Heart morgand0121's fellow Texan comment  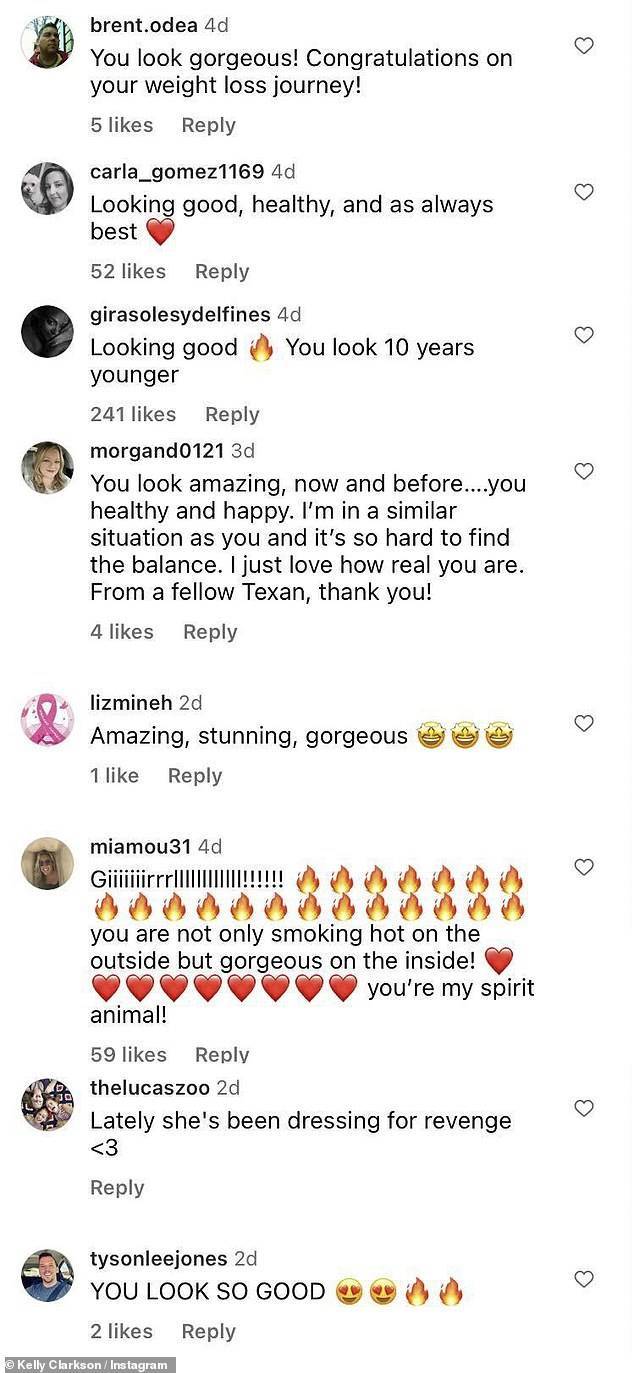(583, 471)
